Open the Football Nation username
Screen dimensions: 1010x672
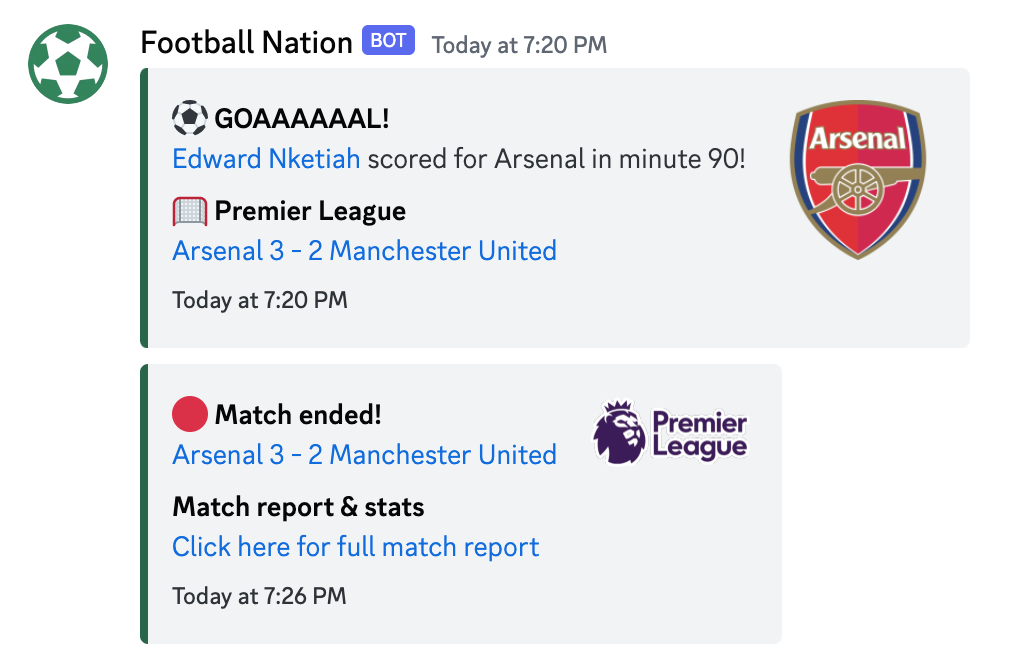(247, 43)
